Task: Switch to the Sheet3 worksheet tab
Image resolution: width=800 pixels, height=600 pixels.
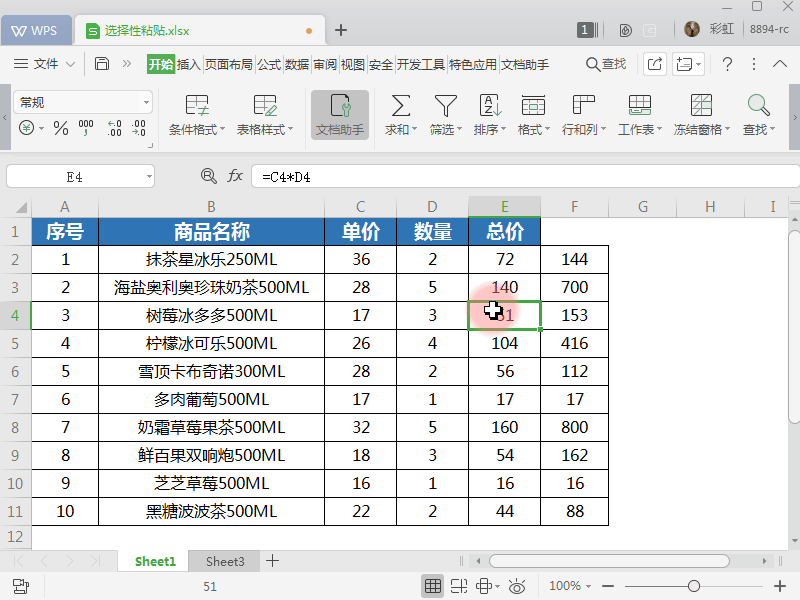Action: point(223,561)
